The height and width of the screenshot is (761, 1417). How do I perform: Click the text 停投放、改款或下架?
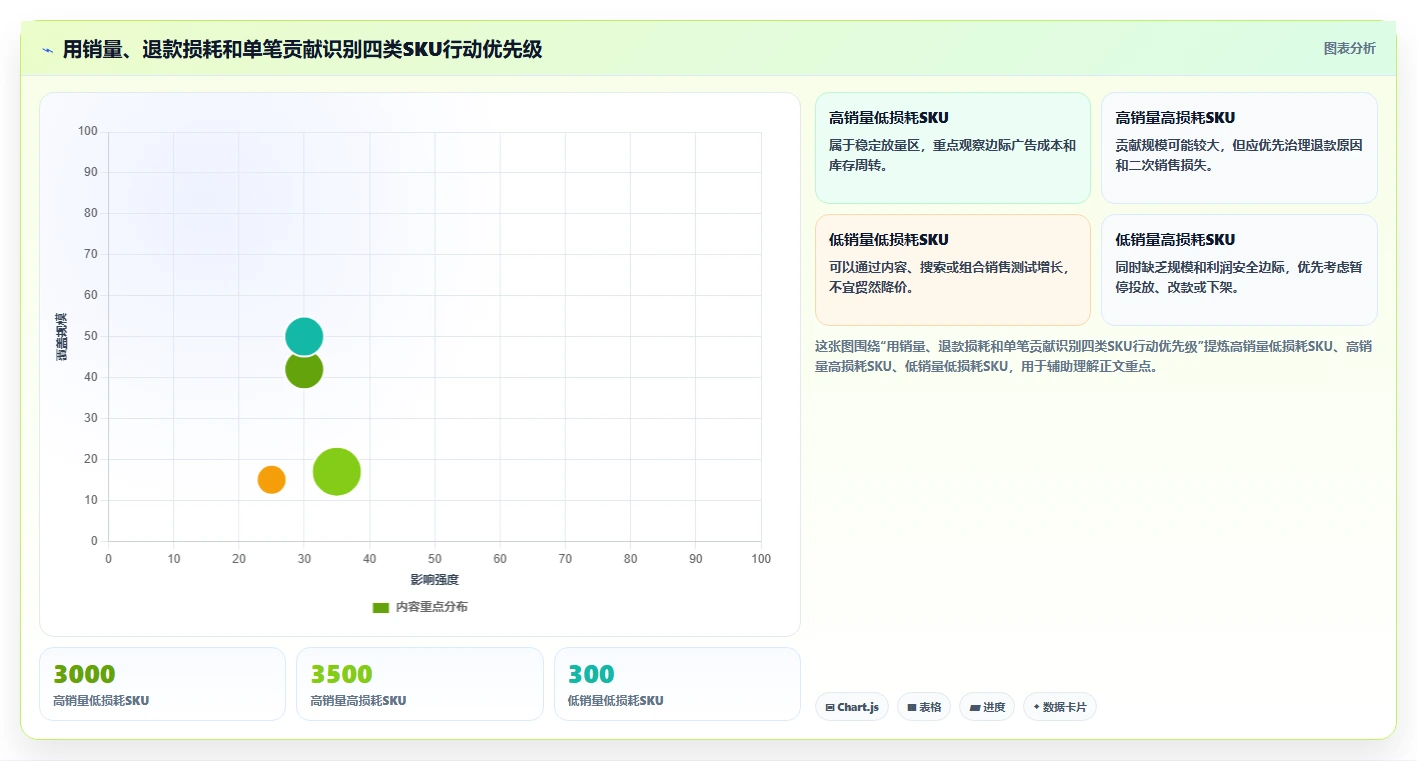pos(1177,287)
